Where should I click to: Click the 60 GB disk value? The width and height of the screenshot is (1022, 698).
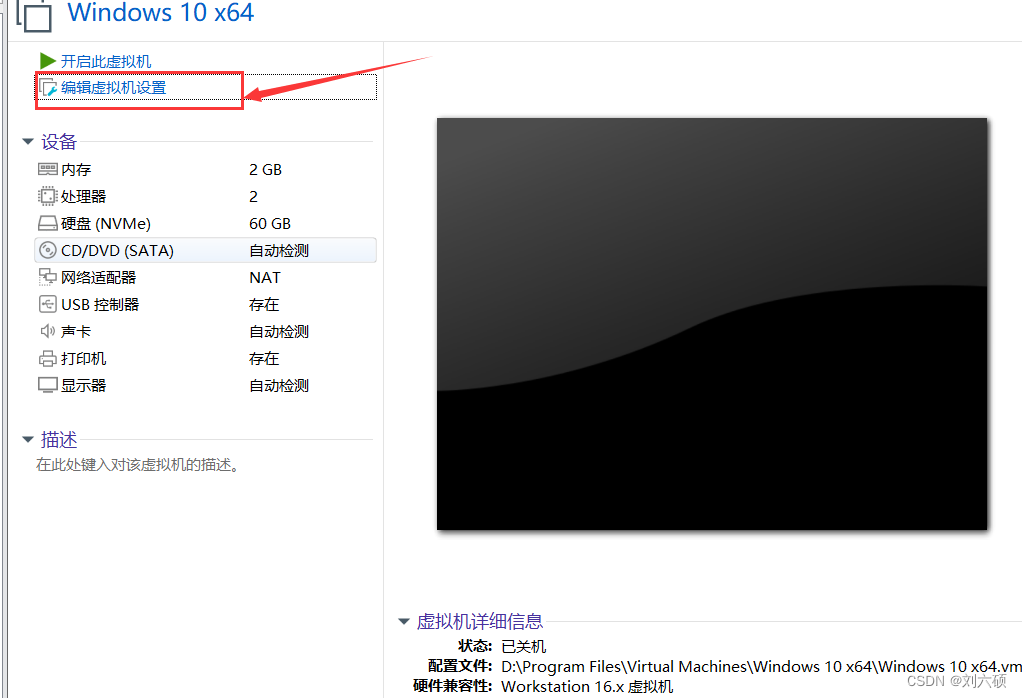click(x=270, y=224)
